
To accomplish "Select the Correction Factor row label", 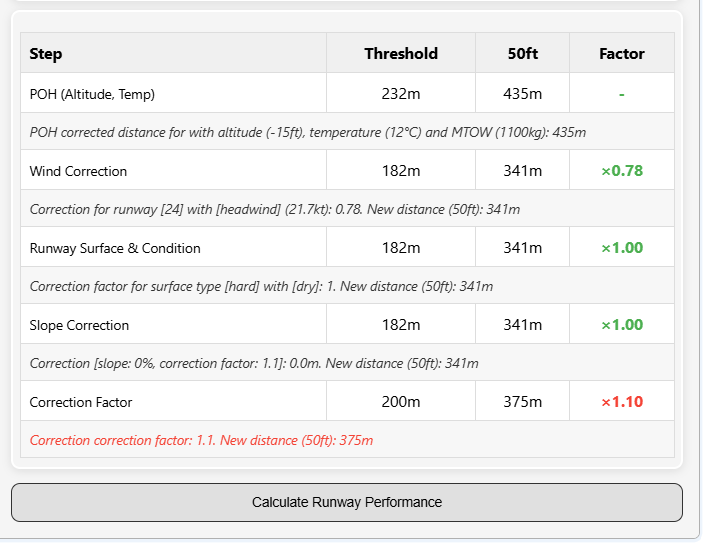I will coord(81,402).
